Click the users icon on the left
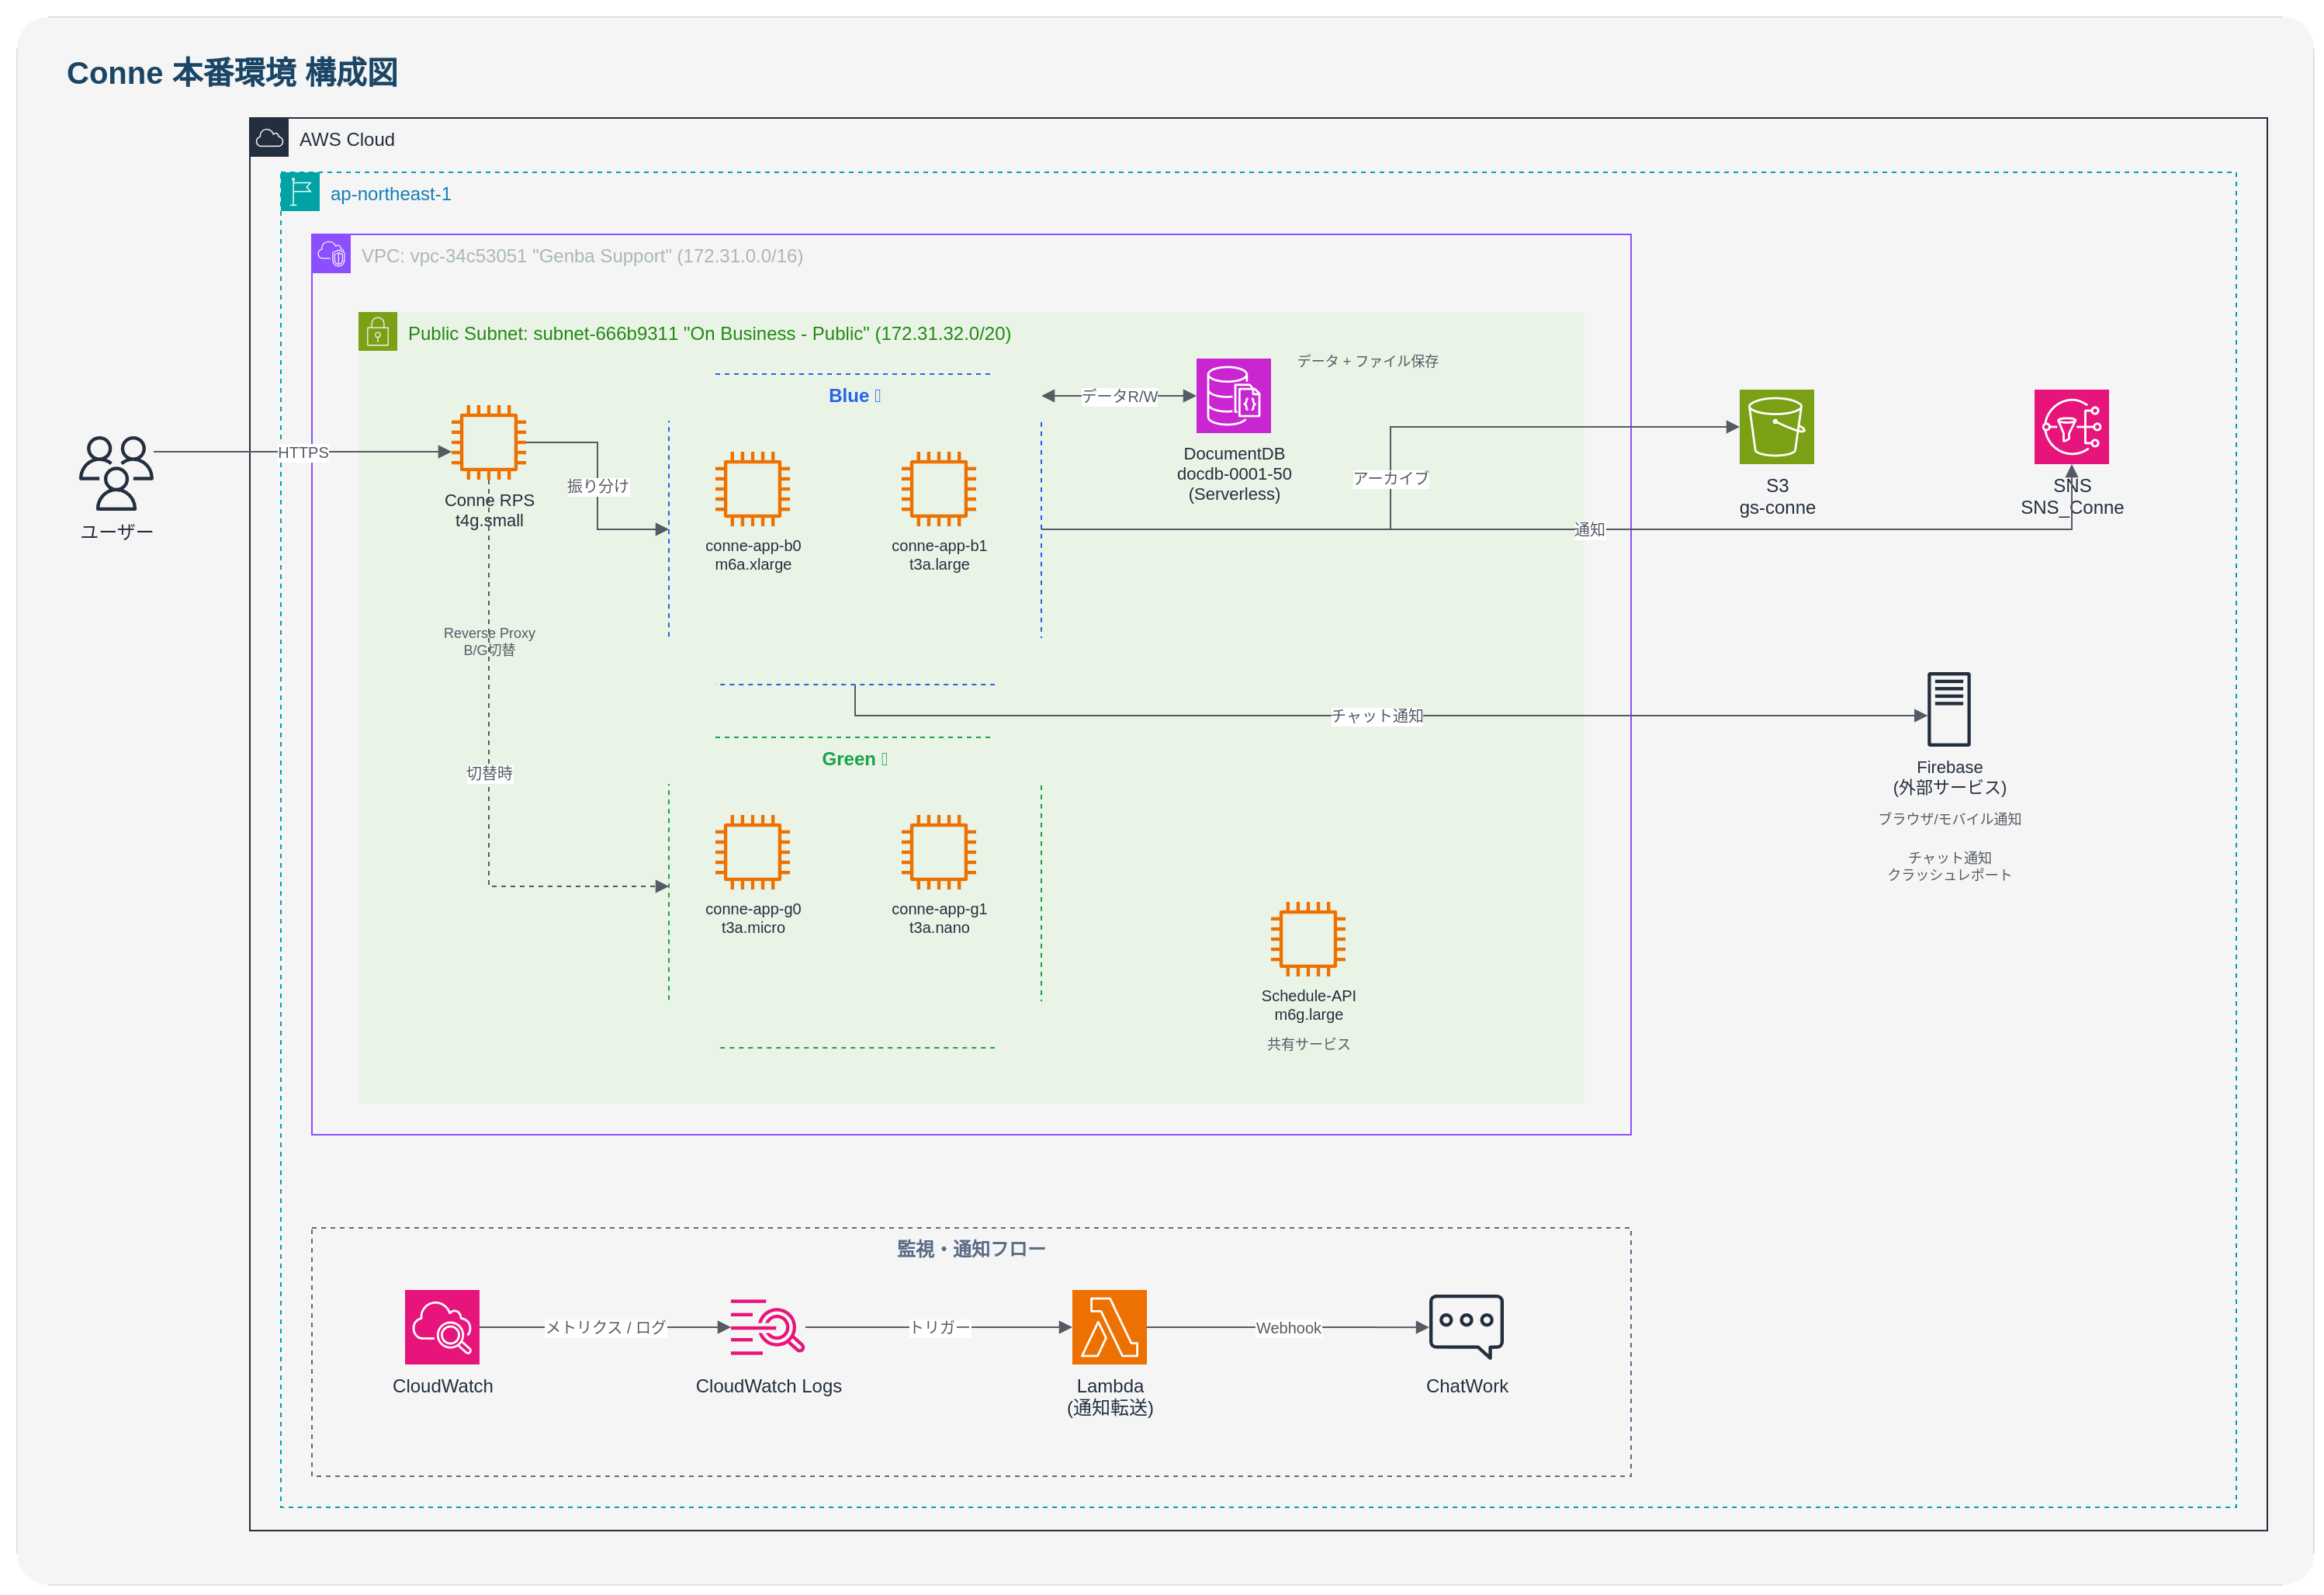The image size is (2324, 1595). (x=116, y=473)
